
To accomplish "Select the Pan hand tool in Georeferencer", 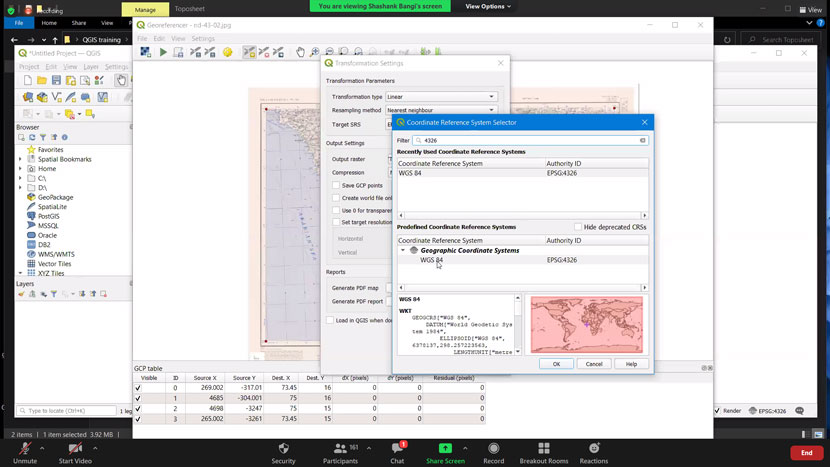I will pyautogui.click(x=300, y=52).
